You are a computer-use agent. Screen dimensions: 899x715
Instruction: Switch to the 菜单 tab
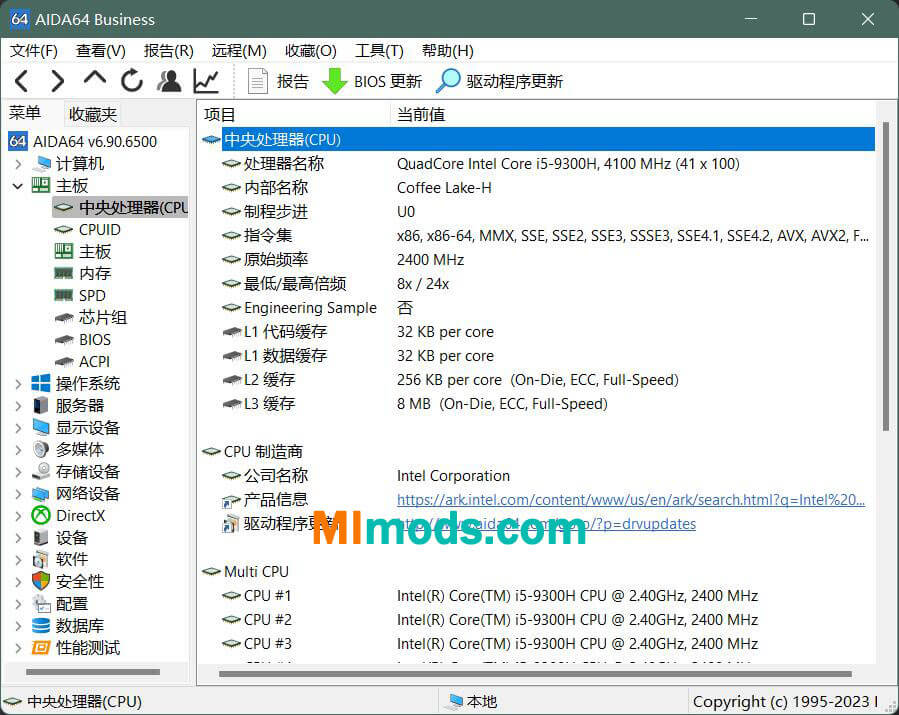tap(25, 113)
